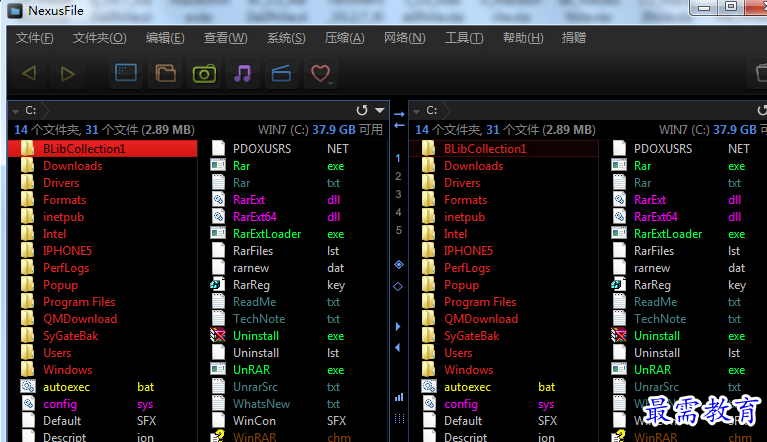Screen dimensions: 767x442
Task: Open the 文件夹(O) menu
Action: click(100, 38)
